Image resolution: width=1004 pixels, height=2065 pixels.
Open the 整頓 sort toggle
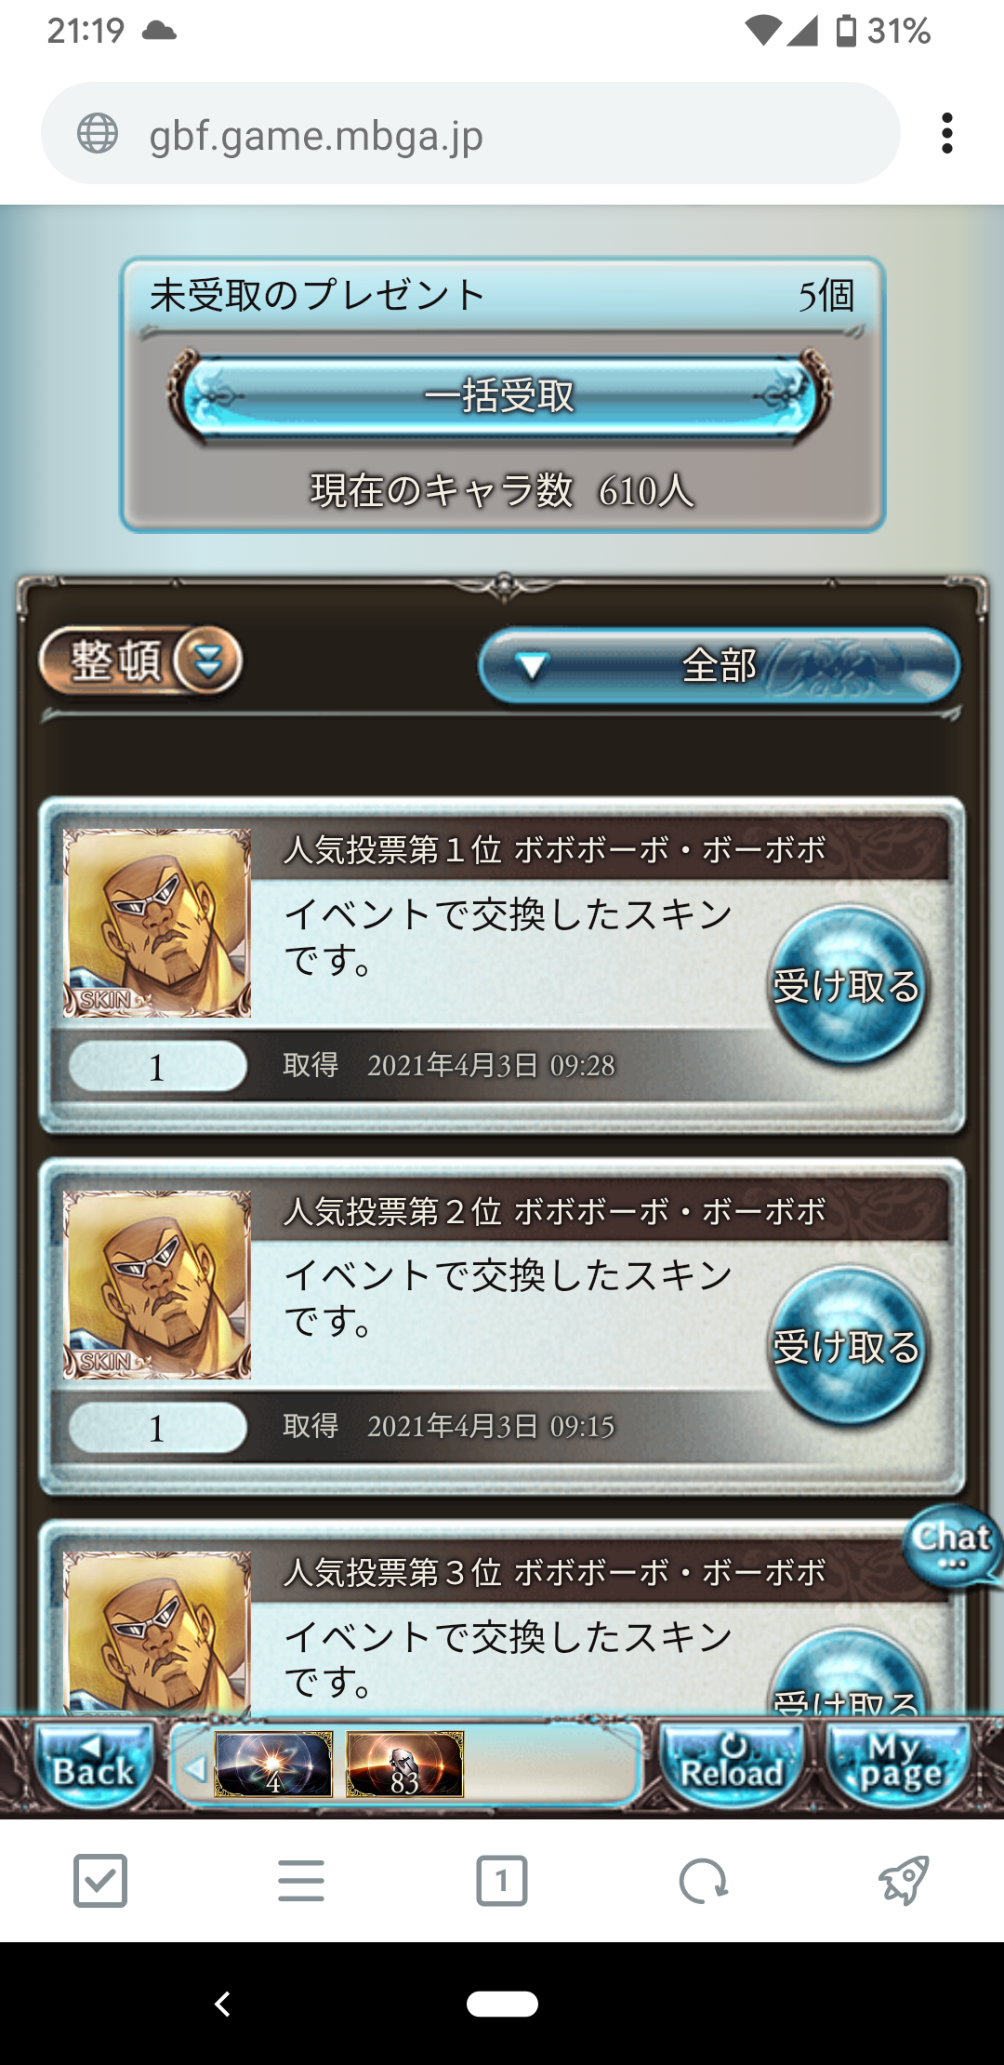tap(141, 661)
